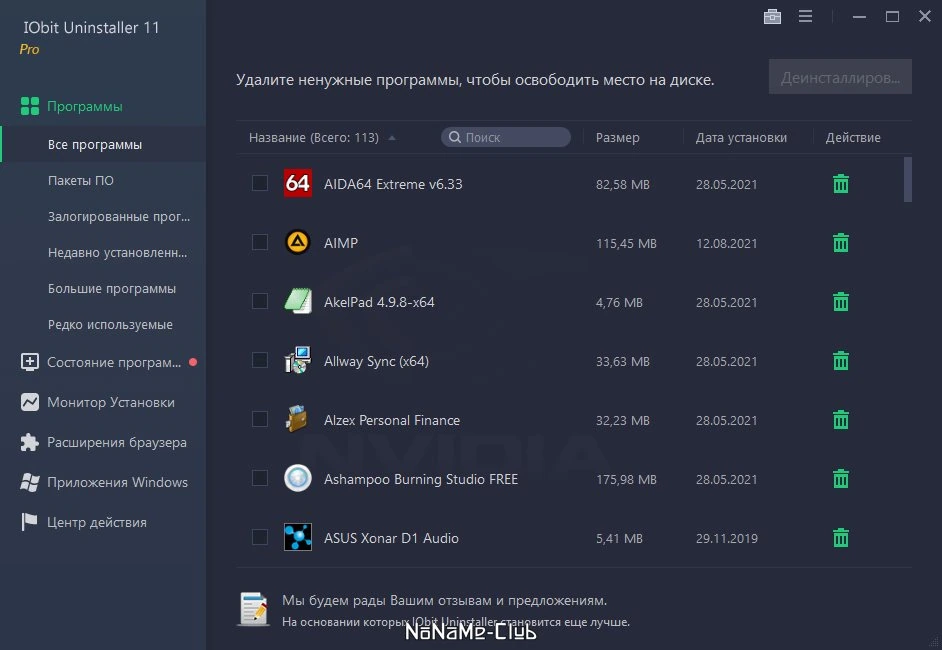Viewport: 942px width, 650px height.
Task: Uninstall AIDA64 Extreme via trash icon
Action: (x=840, y=184)
